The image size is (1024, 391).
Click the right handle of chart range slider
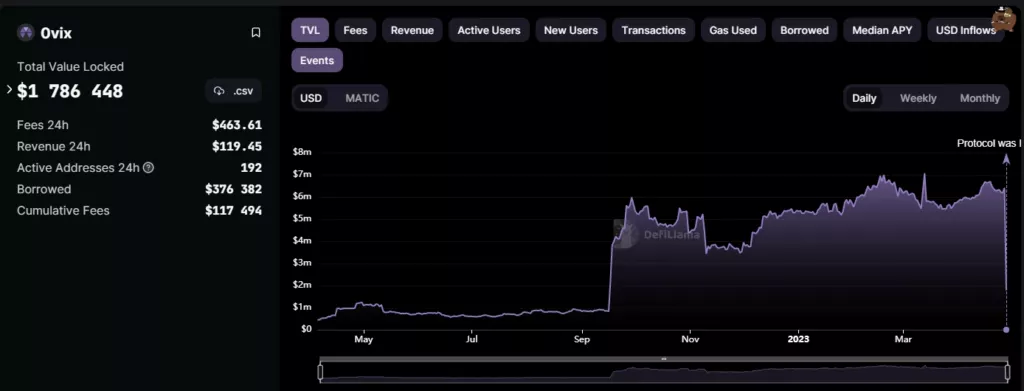pyautogui.click(x=1008, y=373)
